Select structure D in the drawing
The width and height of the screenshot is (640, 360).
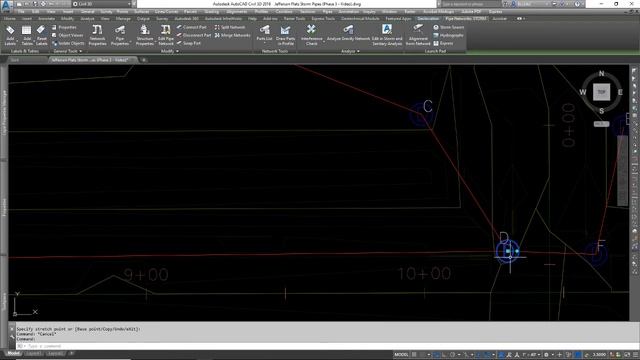pyautogui.click(x=508, y=251)
